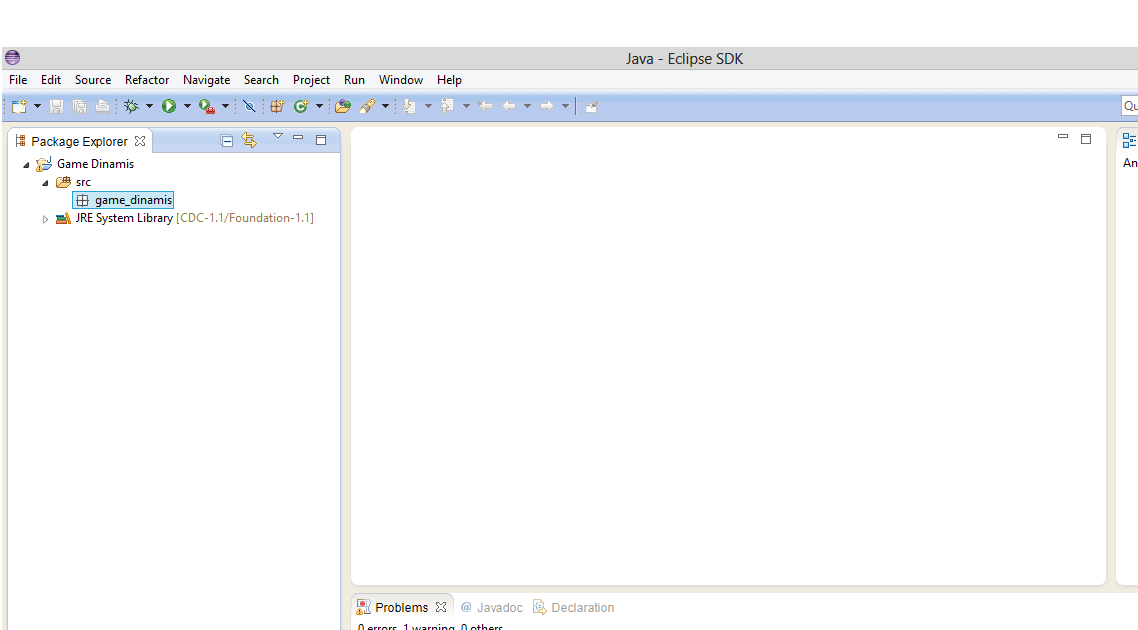This screenshot has height=630, width=1138.
Task: Click the Print icon in toolbar
Action: 102,107
